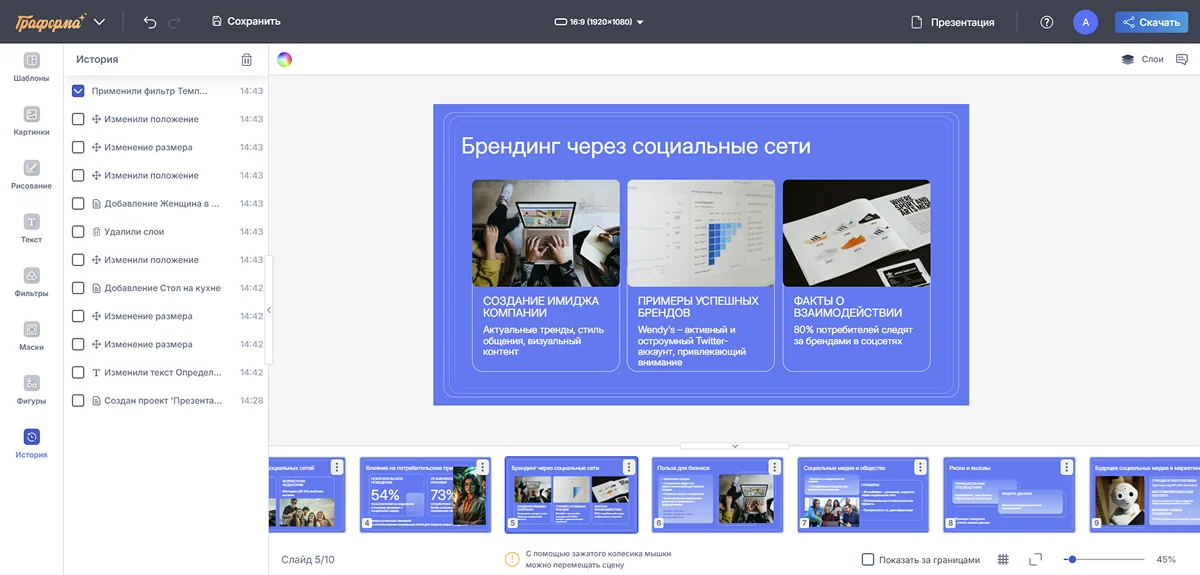Viewport: 1200px width, 575px height.
Task: Check the Изменили текст history checkbox
Action: click(x=78, y=372)
